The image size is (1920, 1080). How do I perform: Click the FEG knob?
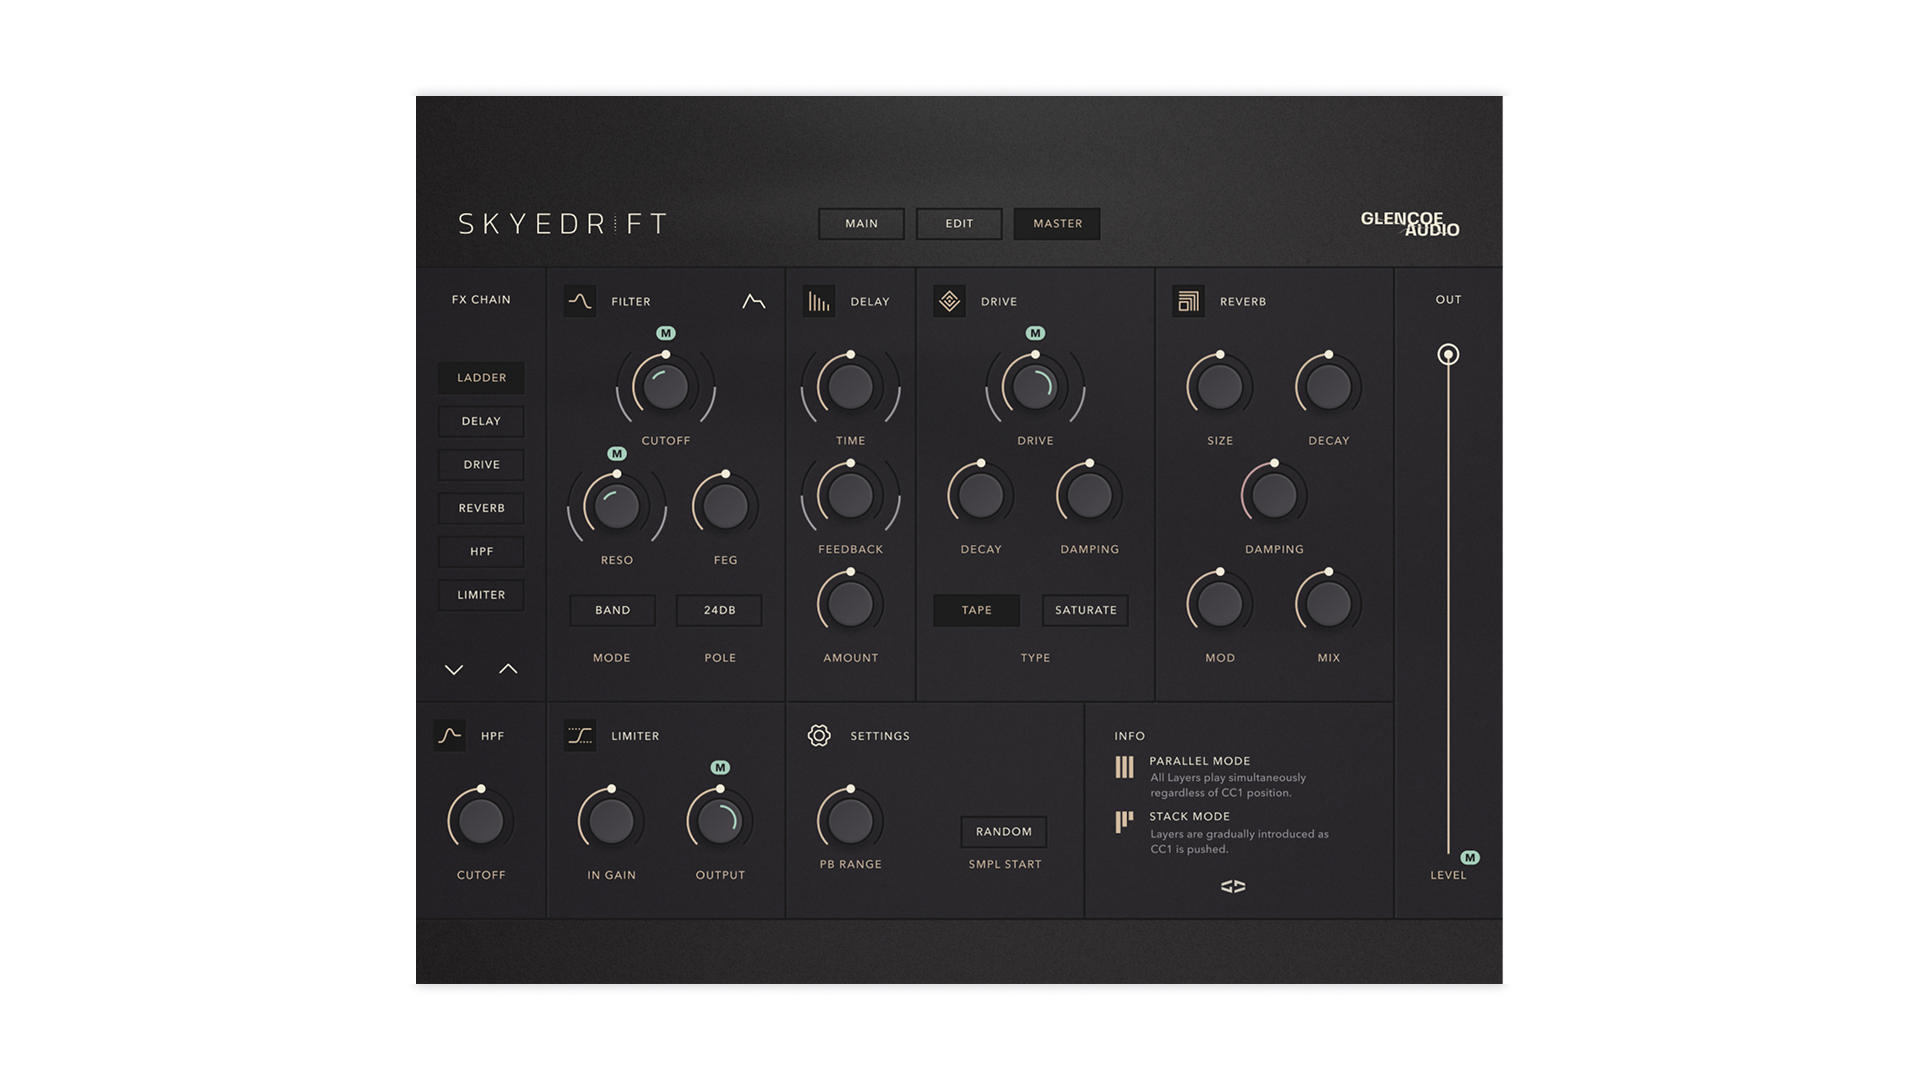point(725,507)
